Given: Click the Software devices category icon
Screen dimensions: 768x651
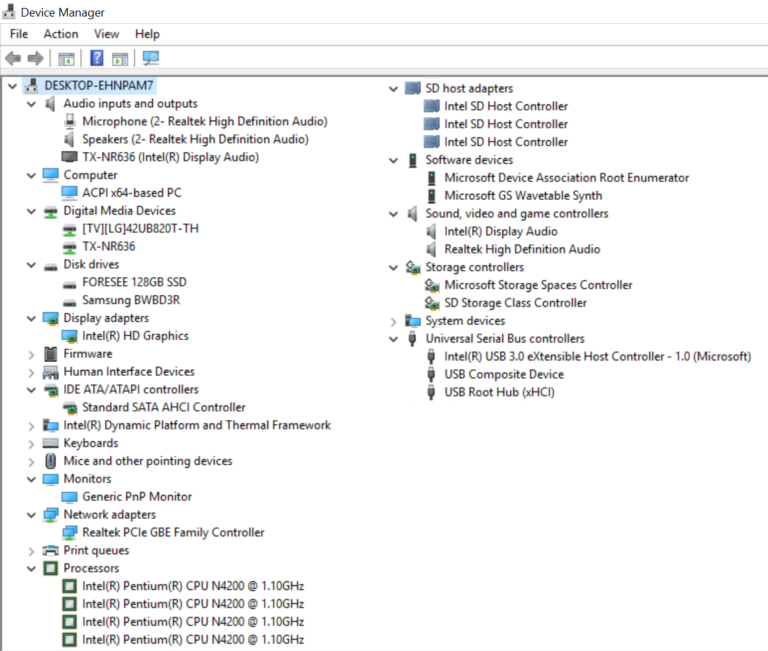Looking at the screenshot, I should (x=413, y=160).
